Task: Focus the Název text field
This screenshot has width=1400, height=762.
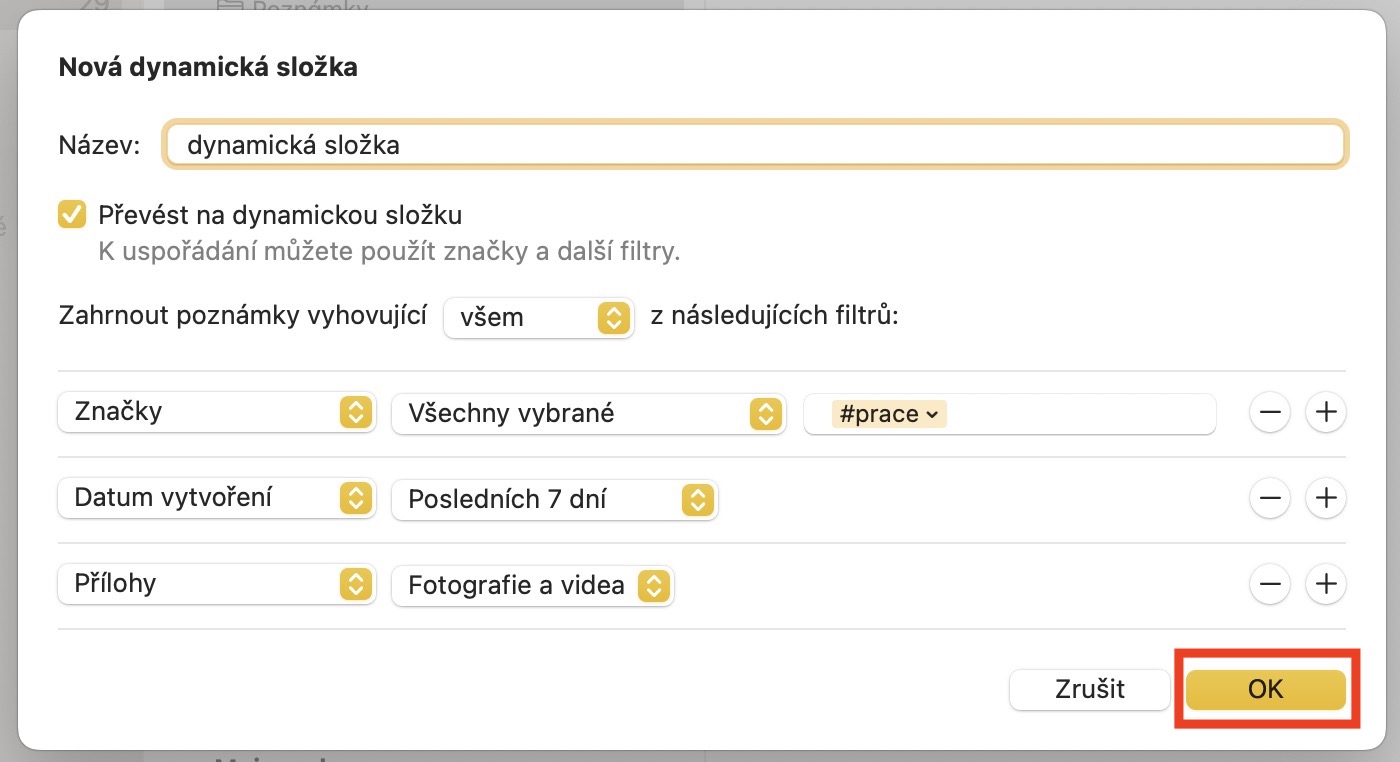Action: [755, 145]
